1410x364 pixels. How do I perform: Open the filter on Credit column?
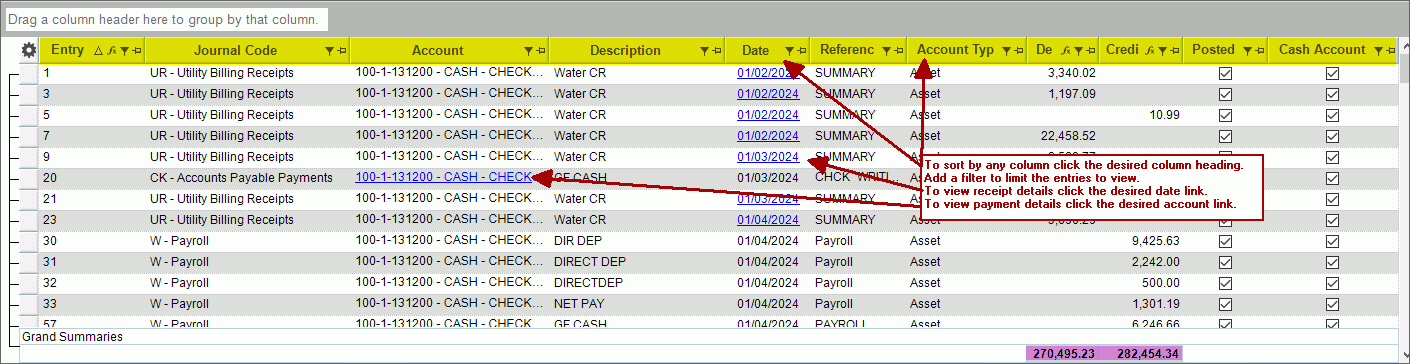(1163, 51)
